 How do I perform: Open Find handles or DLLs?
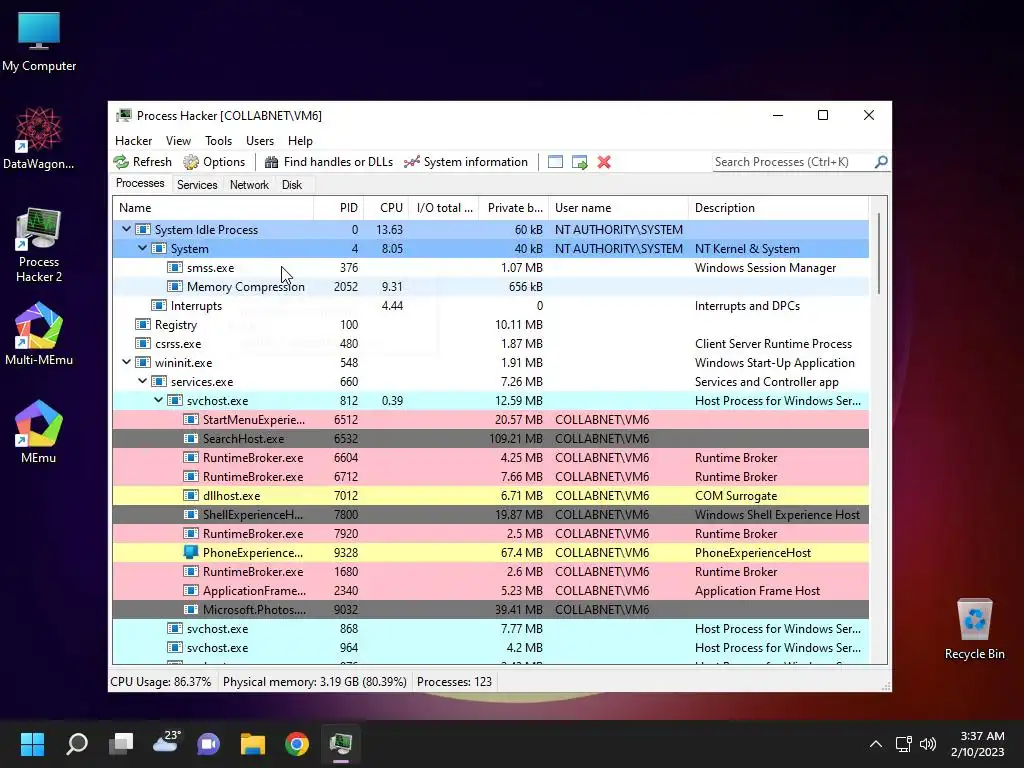coord(328,162)
